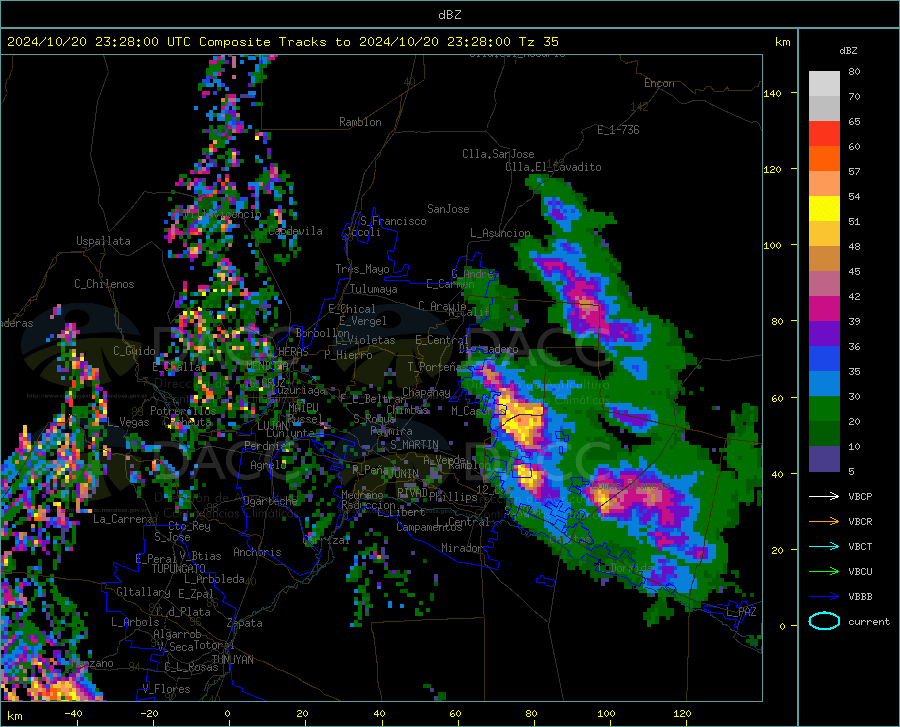
Task: Click the yellow hail core near M_Cas
Action: point(521,421)
